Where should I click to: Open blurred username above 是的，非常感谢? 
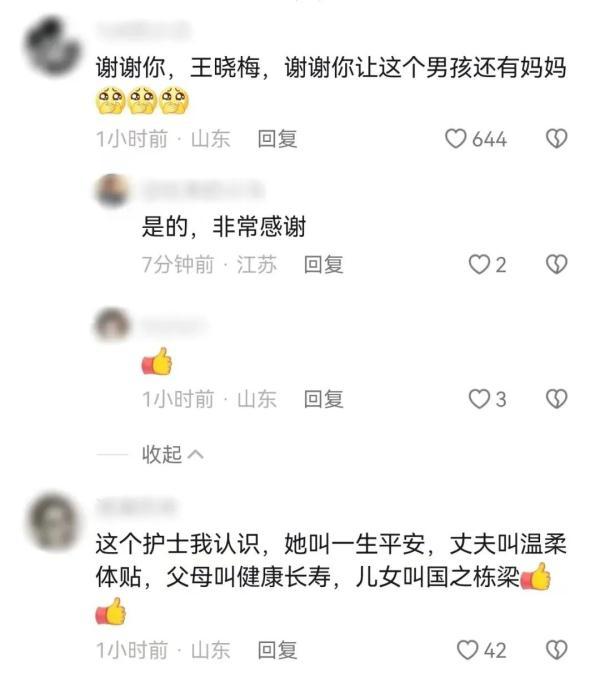coord(203,190)
